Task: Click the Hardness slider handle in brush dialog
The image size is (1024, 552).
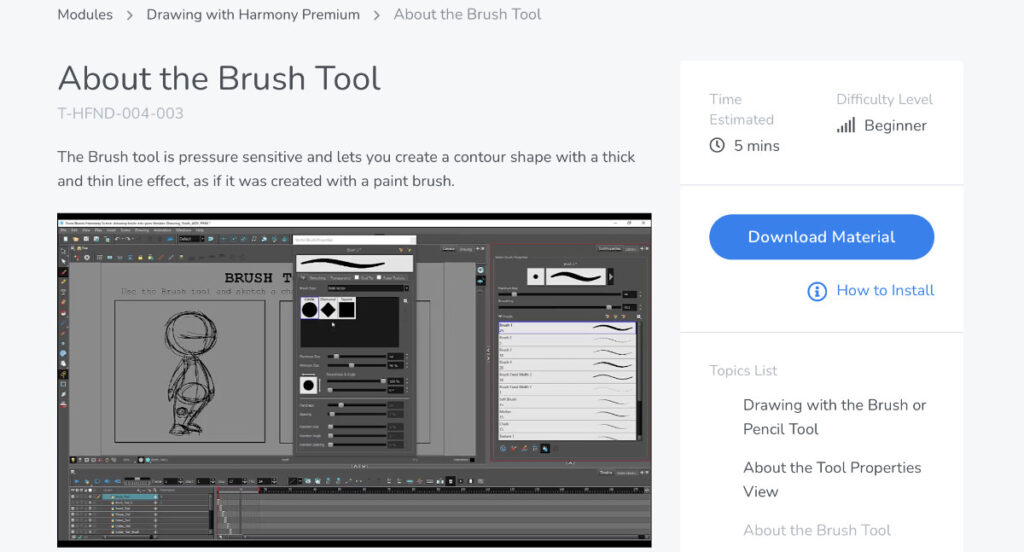Action: pyautogui.click(x=341, y=405)
